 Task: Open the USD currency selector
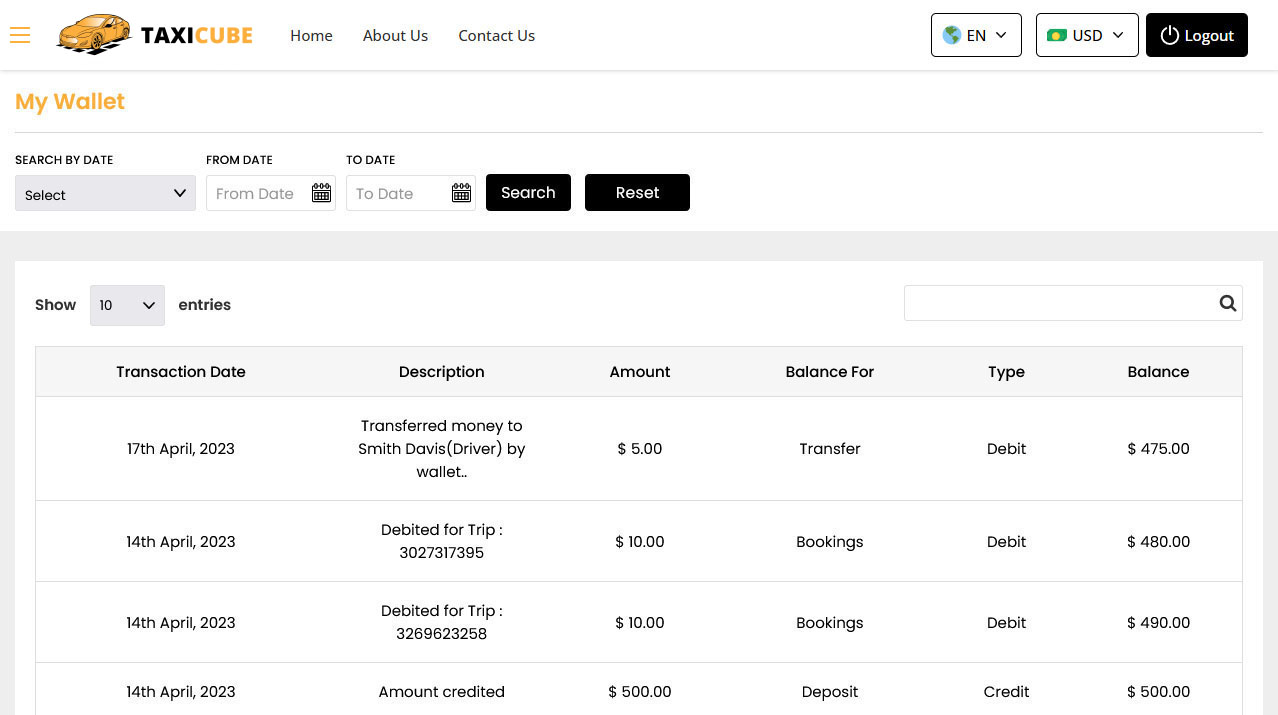tap(1087, 35)
